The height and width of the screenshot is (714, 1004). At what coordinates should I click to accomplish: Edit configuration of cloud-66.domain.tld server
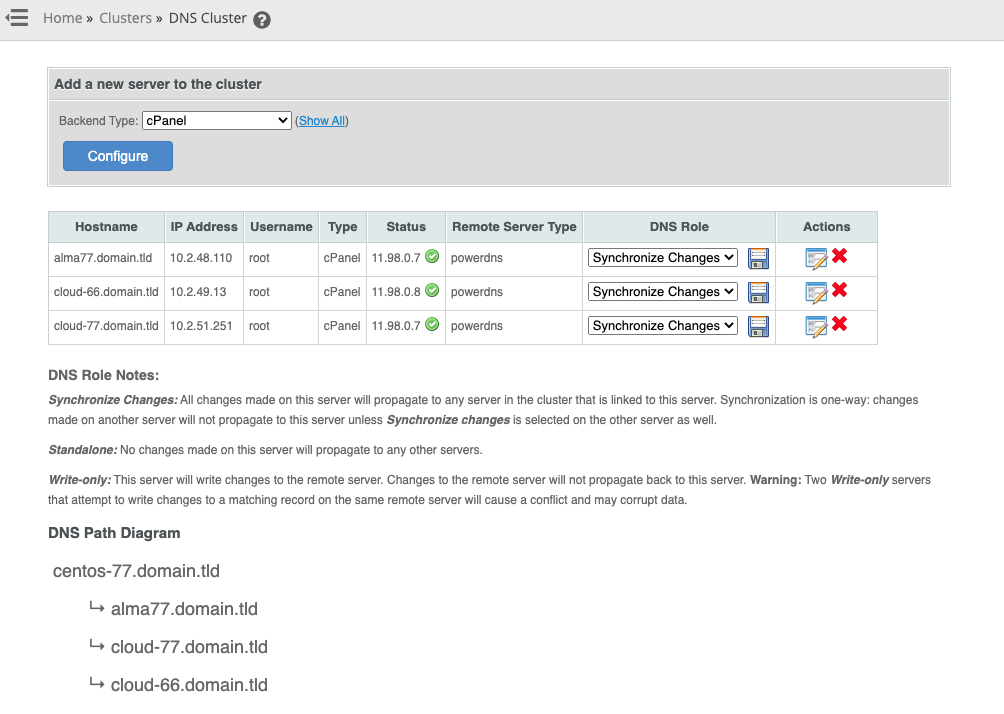point(816,292)
